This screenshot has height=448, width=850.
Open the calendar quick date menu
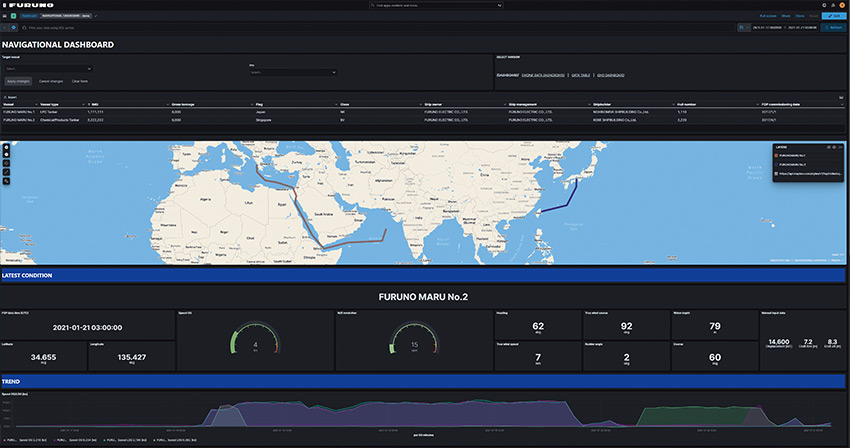point(743,27)
